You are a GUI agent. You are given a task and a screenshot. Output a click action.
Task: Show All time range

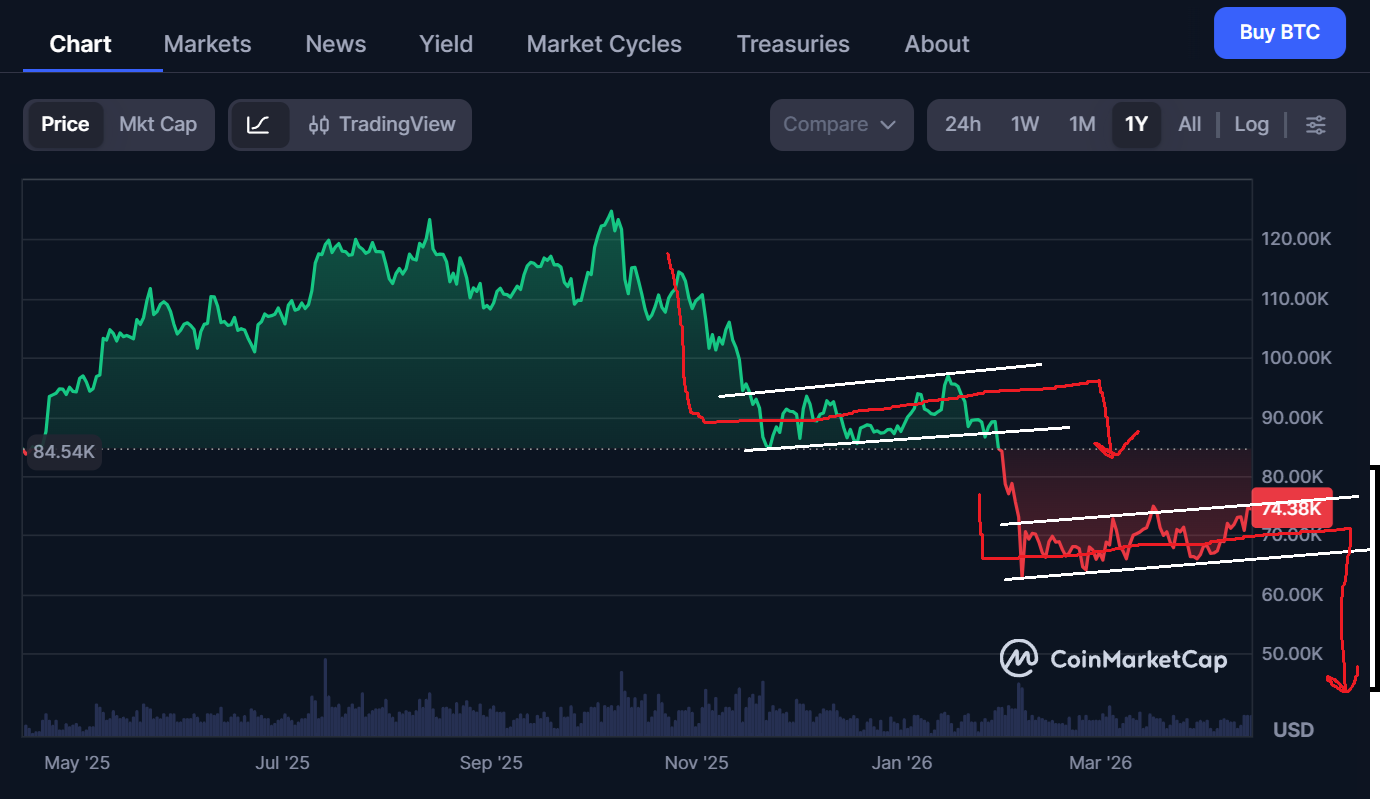[x=1189, y=125]
